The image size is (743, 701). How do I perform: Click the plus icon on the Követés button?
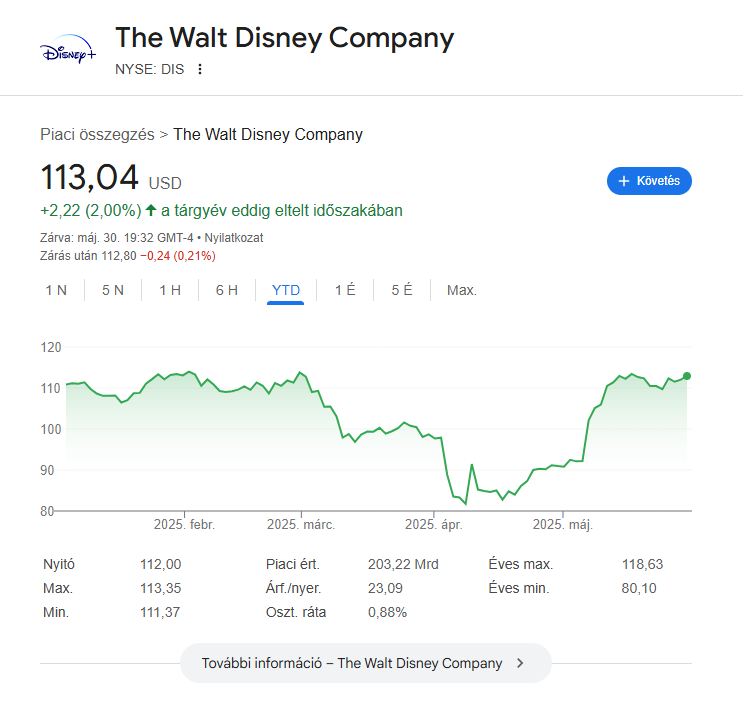[624, 181]
